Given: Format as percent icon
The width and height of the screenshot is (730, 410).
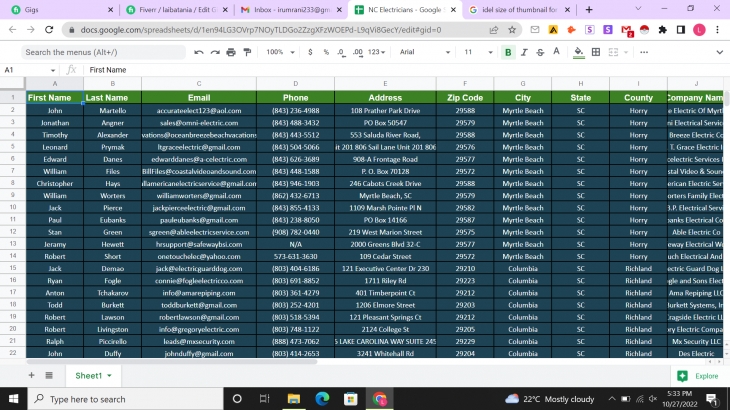Looking at the screenshot, I should pos(326,52).
